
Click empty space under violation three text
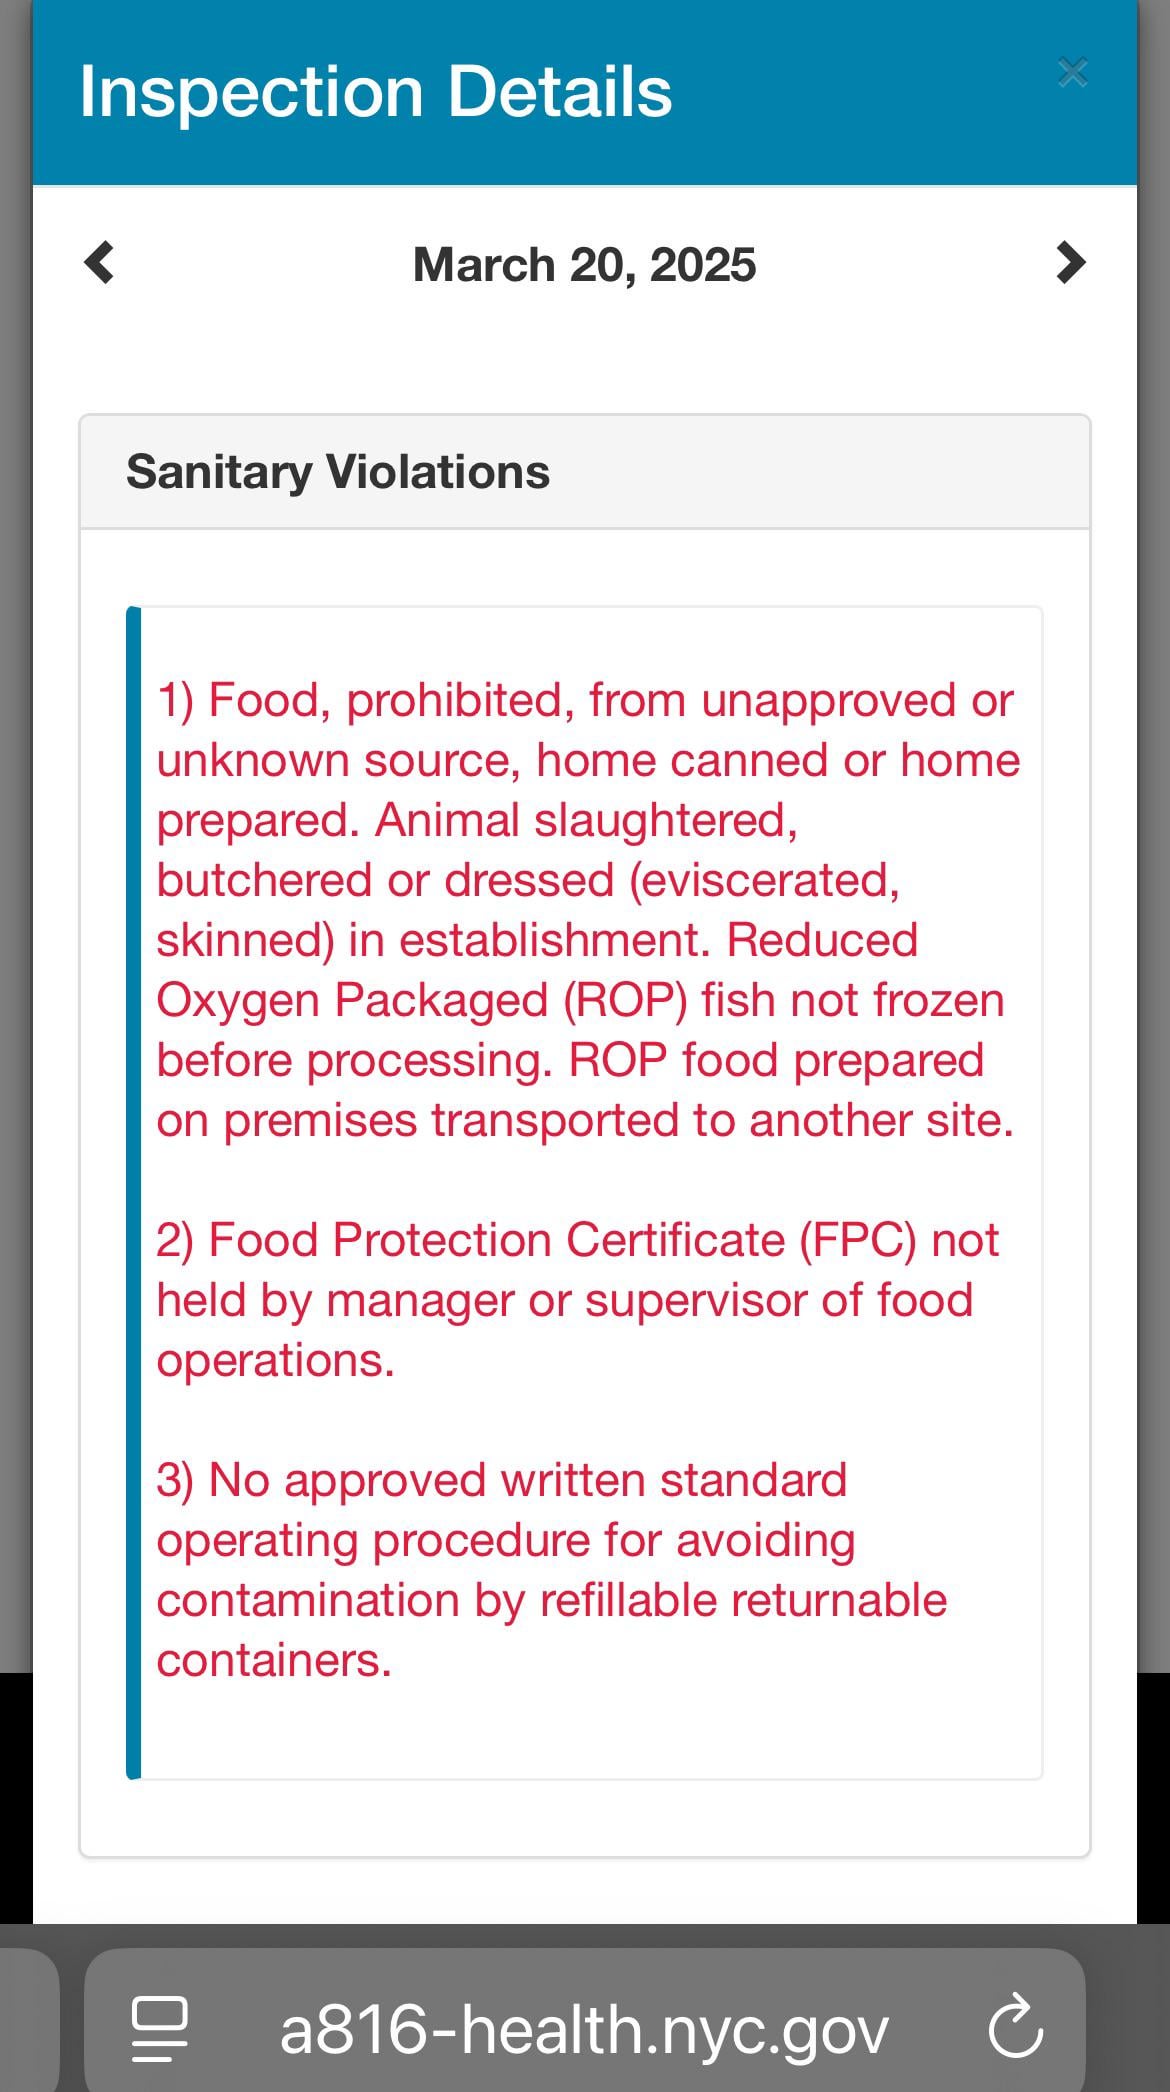coord(590,1732)
